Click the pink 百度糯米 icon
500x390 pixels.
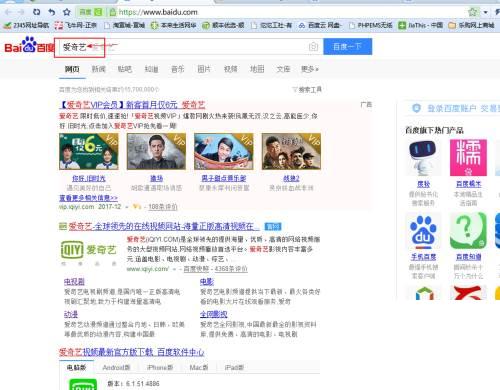click(468, 158)
